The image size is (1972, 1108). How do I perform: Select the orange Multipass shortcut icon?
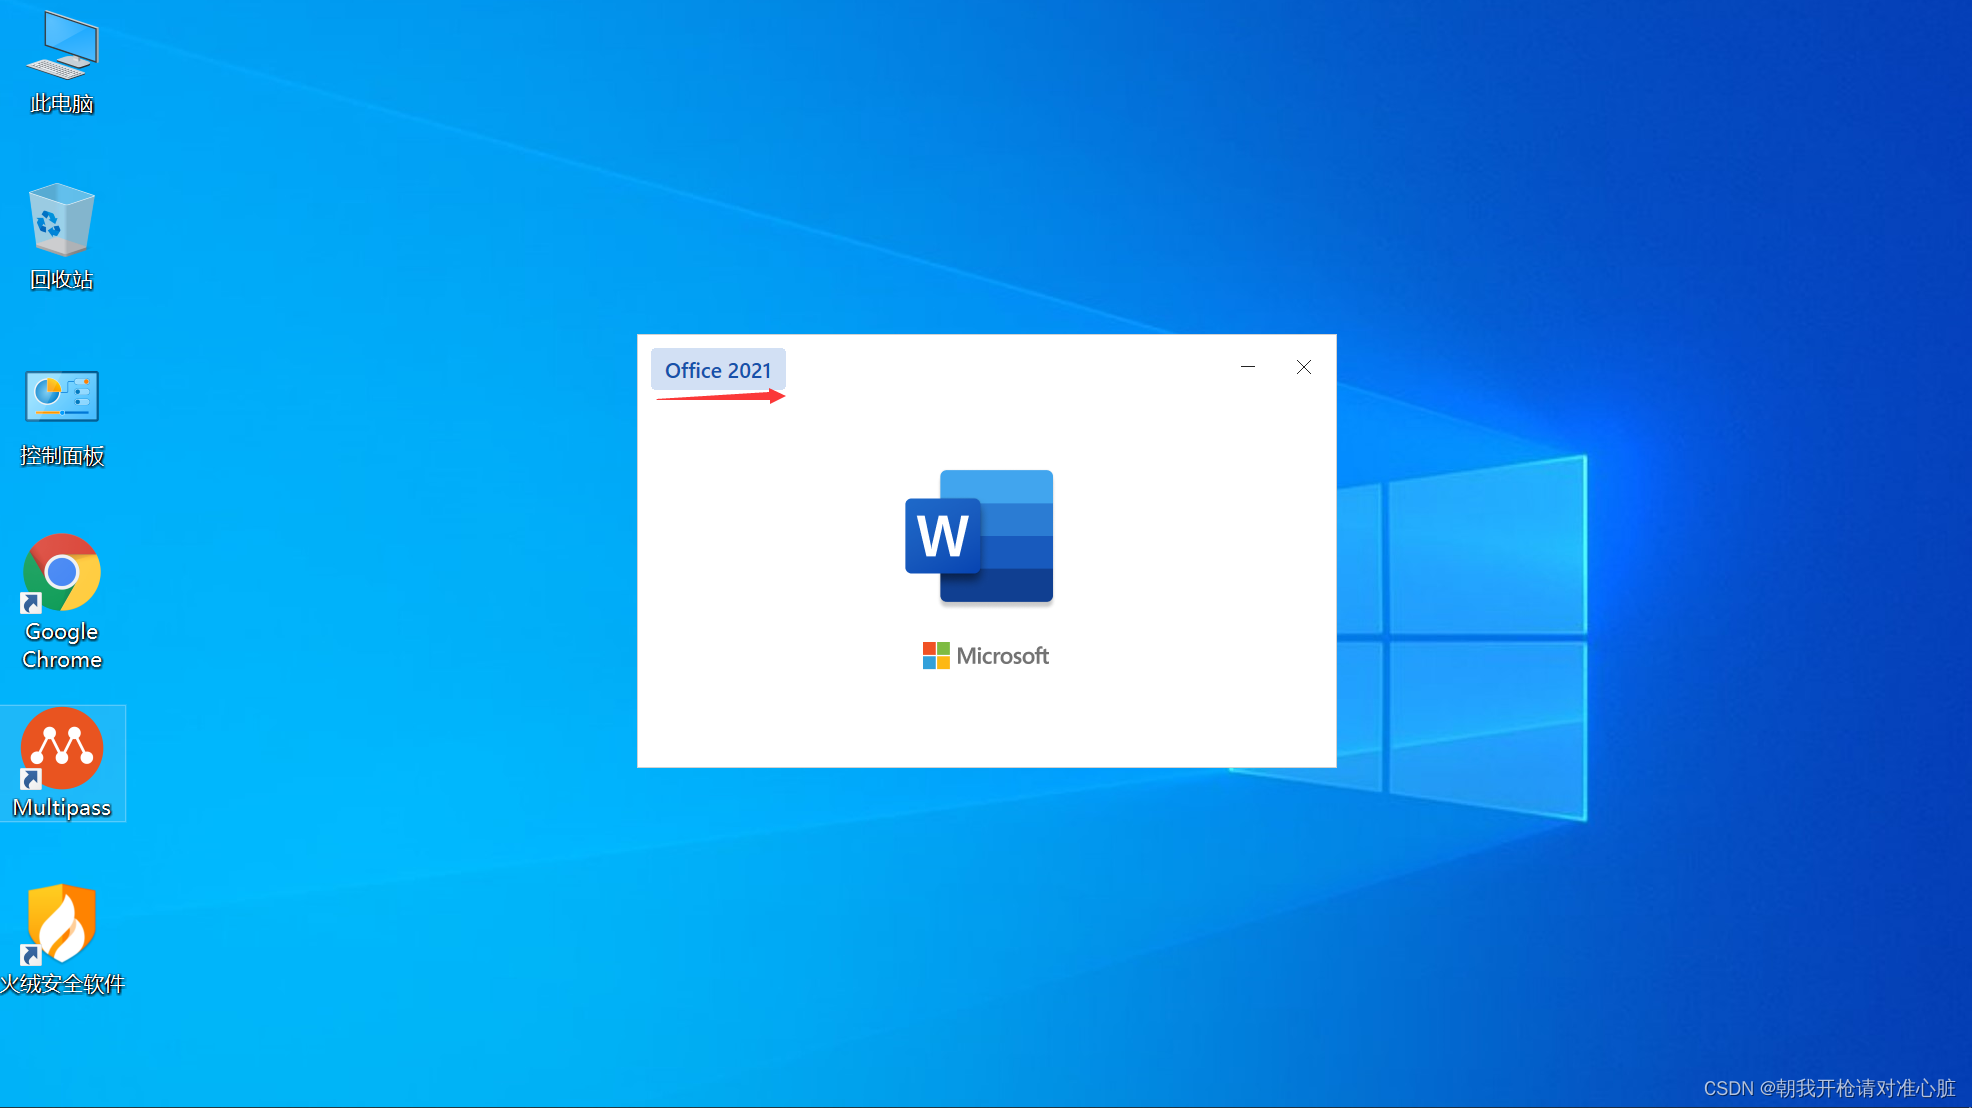click(x=62, y=748)
